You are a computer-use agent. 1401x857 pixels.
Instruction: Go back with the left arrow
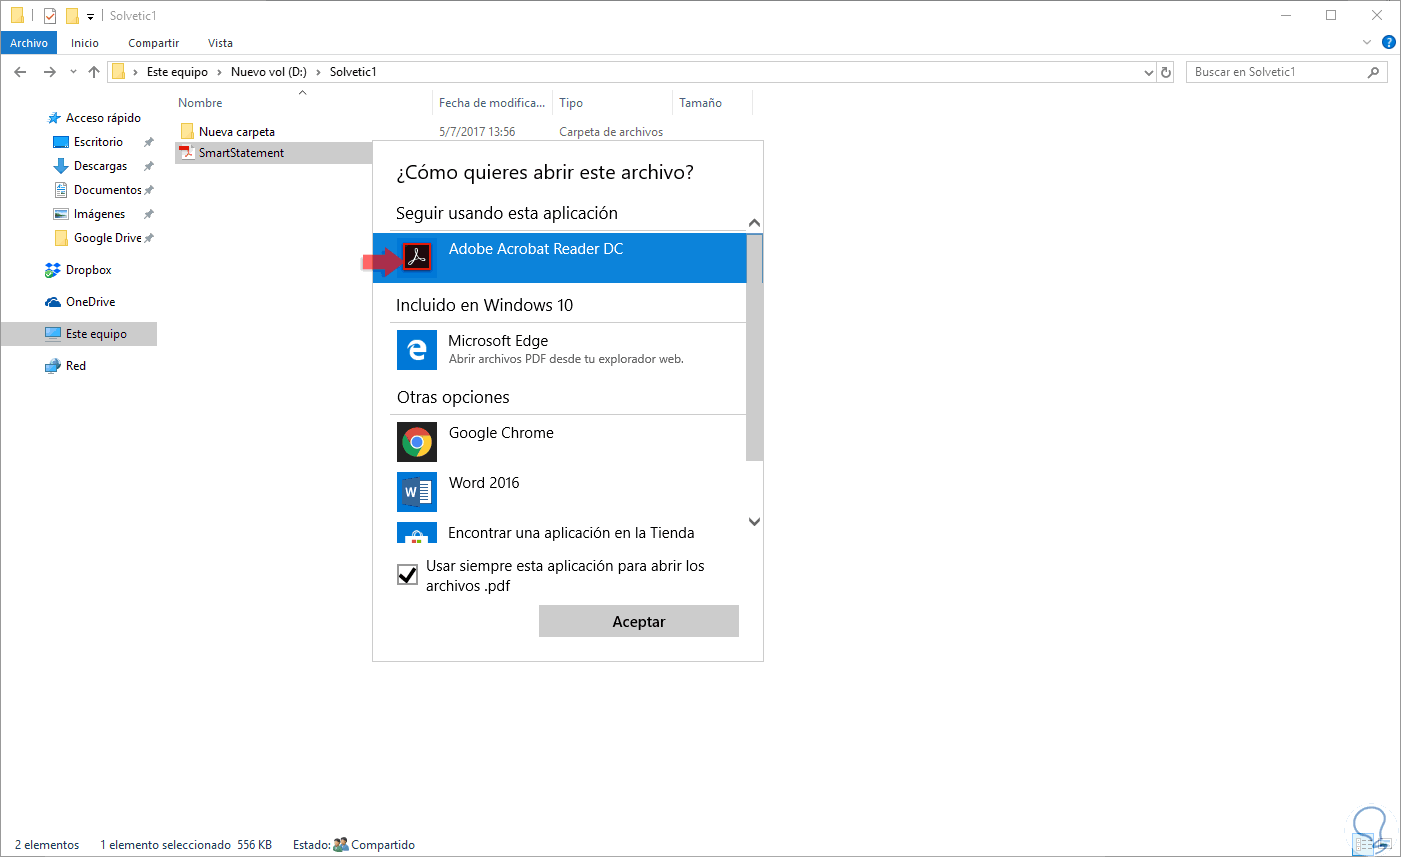(20, 72)
